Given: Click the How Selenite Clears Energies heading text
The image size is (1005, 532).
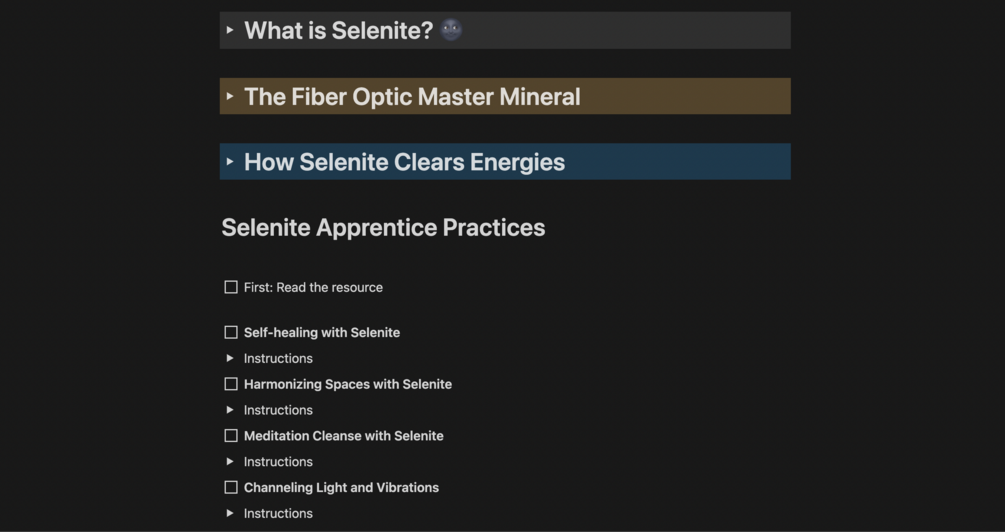Looking at the screenshot, I should coord(404,162).
